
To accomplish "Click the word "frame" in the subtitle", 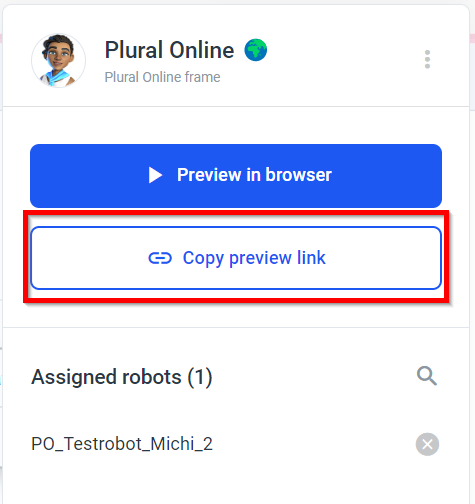I will pyautogui.click(x=202, y=77).
